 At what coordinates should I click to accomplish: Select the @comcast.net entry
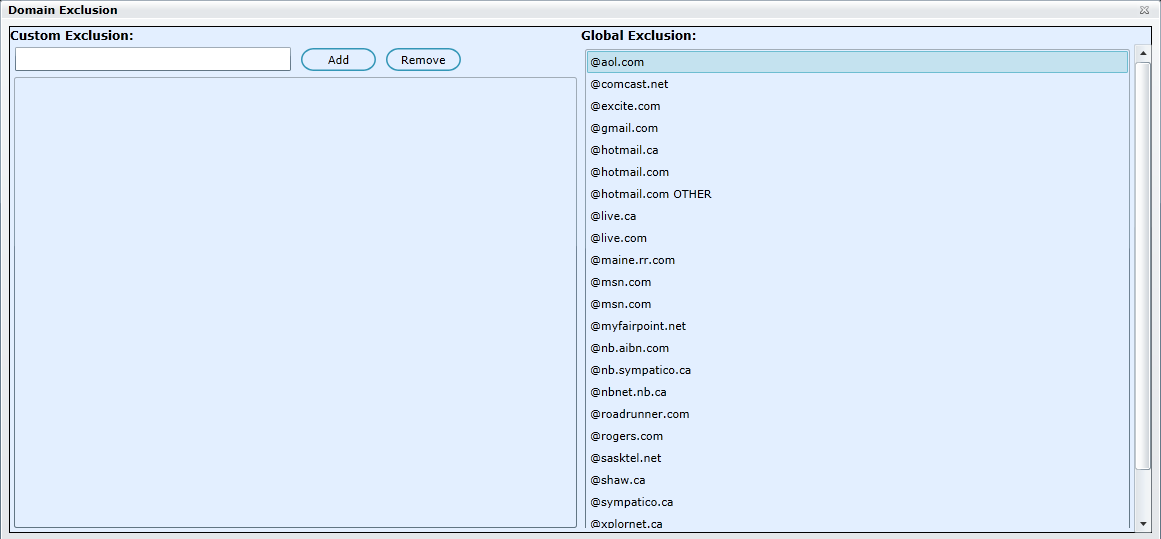click(629, 84)
